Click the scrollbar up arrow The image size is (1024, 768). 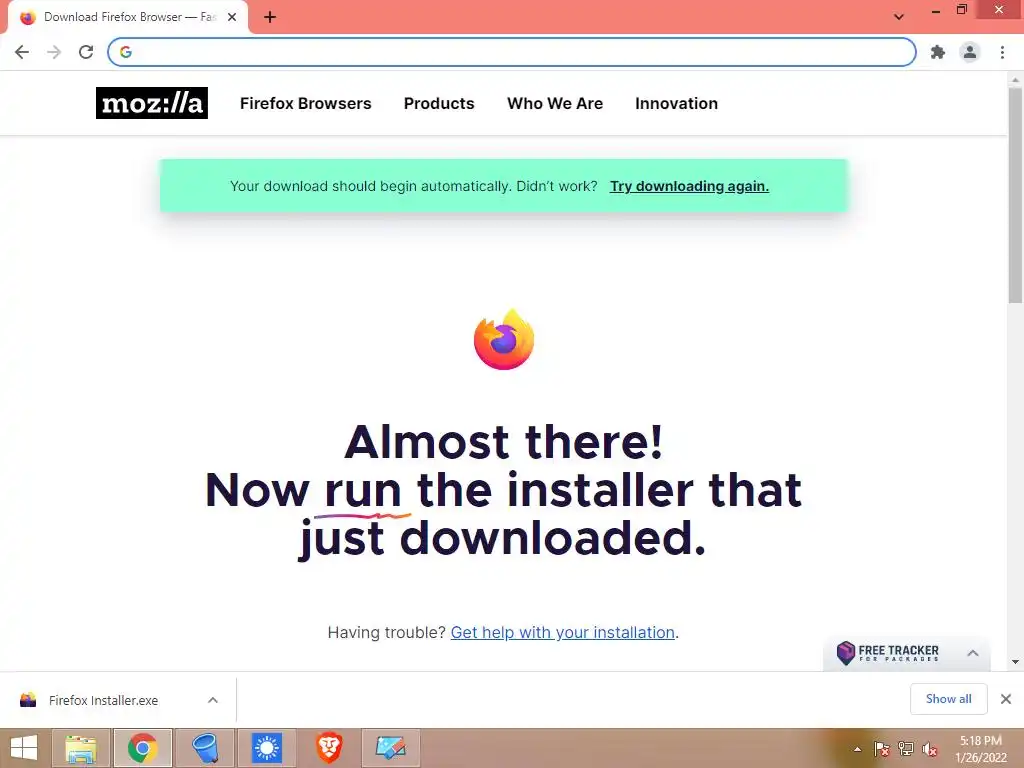(1015, 80)
